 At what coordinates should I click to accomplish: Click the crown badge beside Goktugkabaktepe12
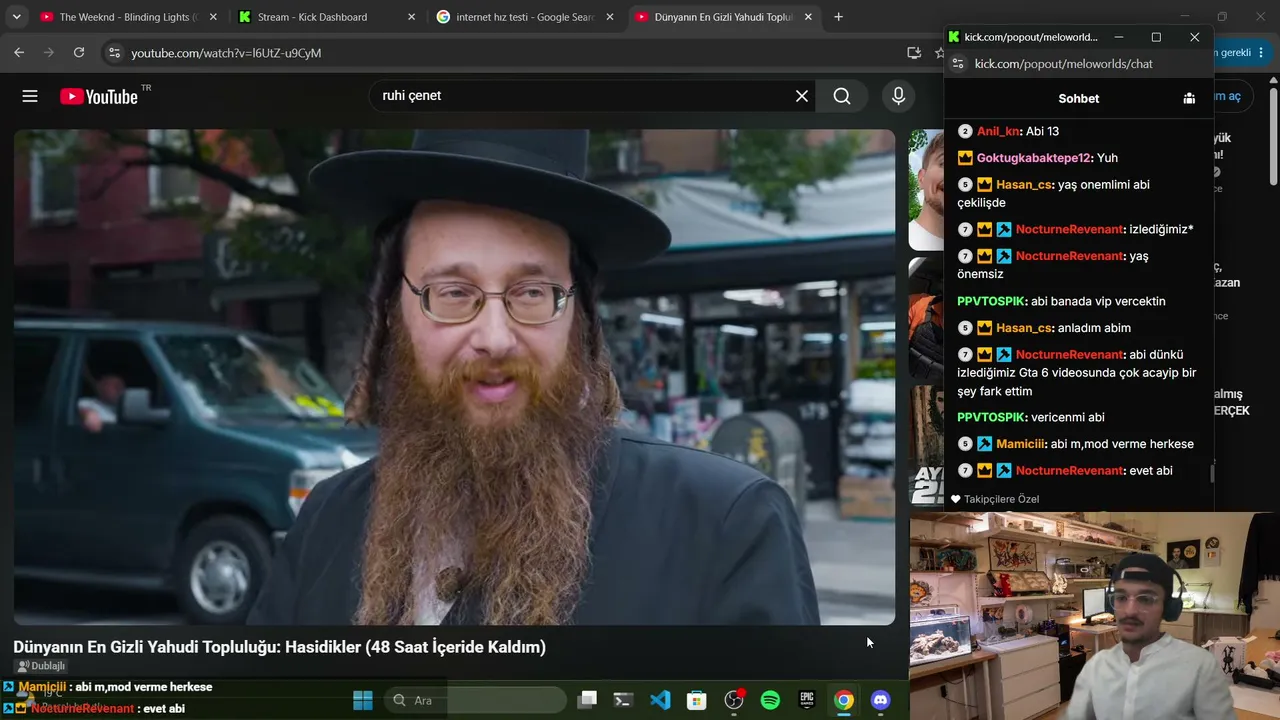(965, 158)
